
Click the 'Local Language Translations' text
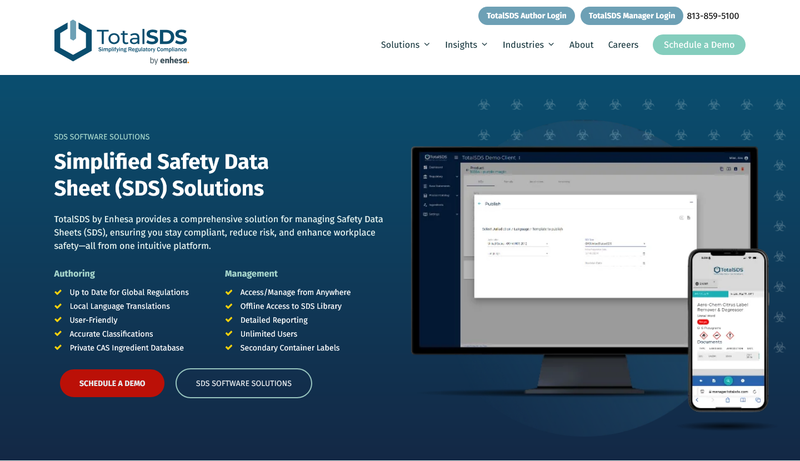tap(120, 306)
